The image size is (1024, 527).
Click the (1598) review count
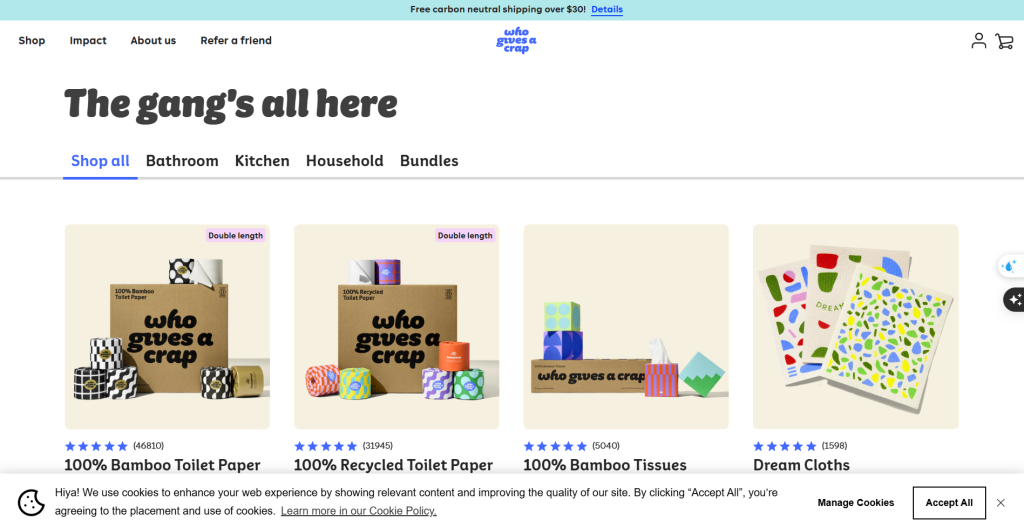tap(834, 445)
